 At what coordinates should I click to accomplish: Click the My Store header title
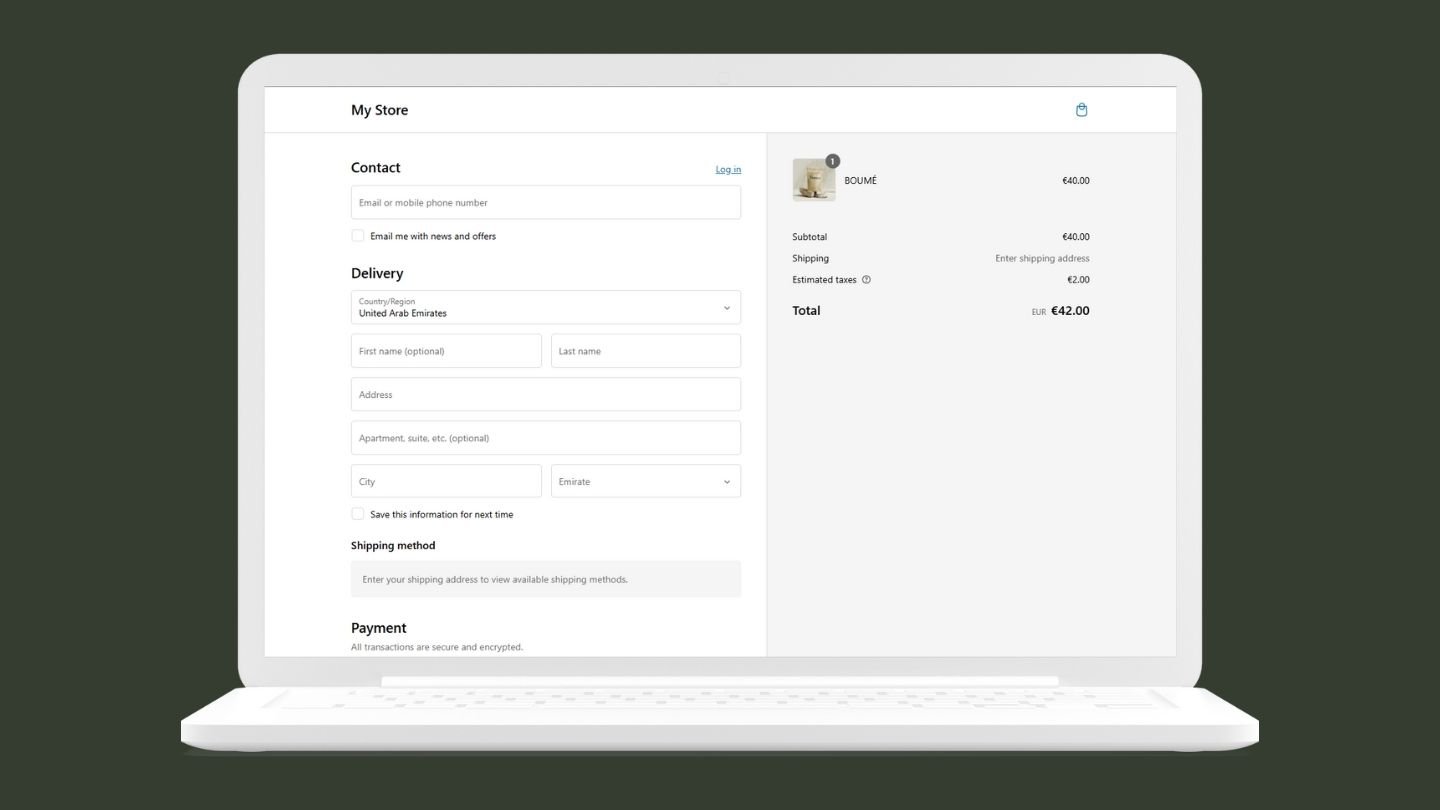point(379,110)
